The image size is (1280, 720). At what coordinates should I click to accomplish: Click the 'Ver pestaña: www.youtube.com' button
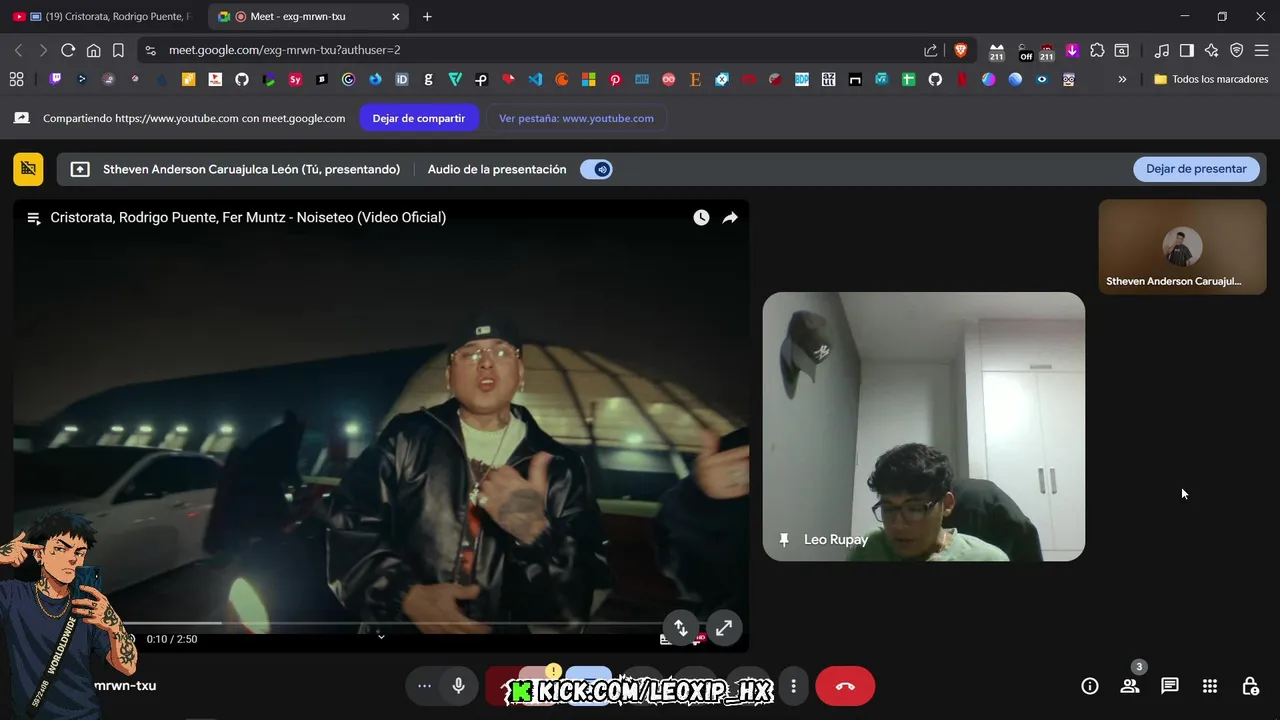576,118
